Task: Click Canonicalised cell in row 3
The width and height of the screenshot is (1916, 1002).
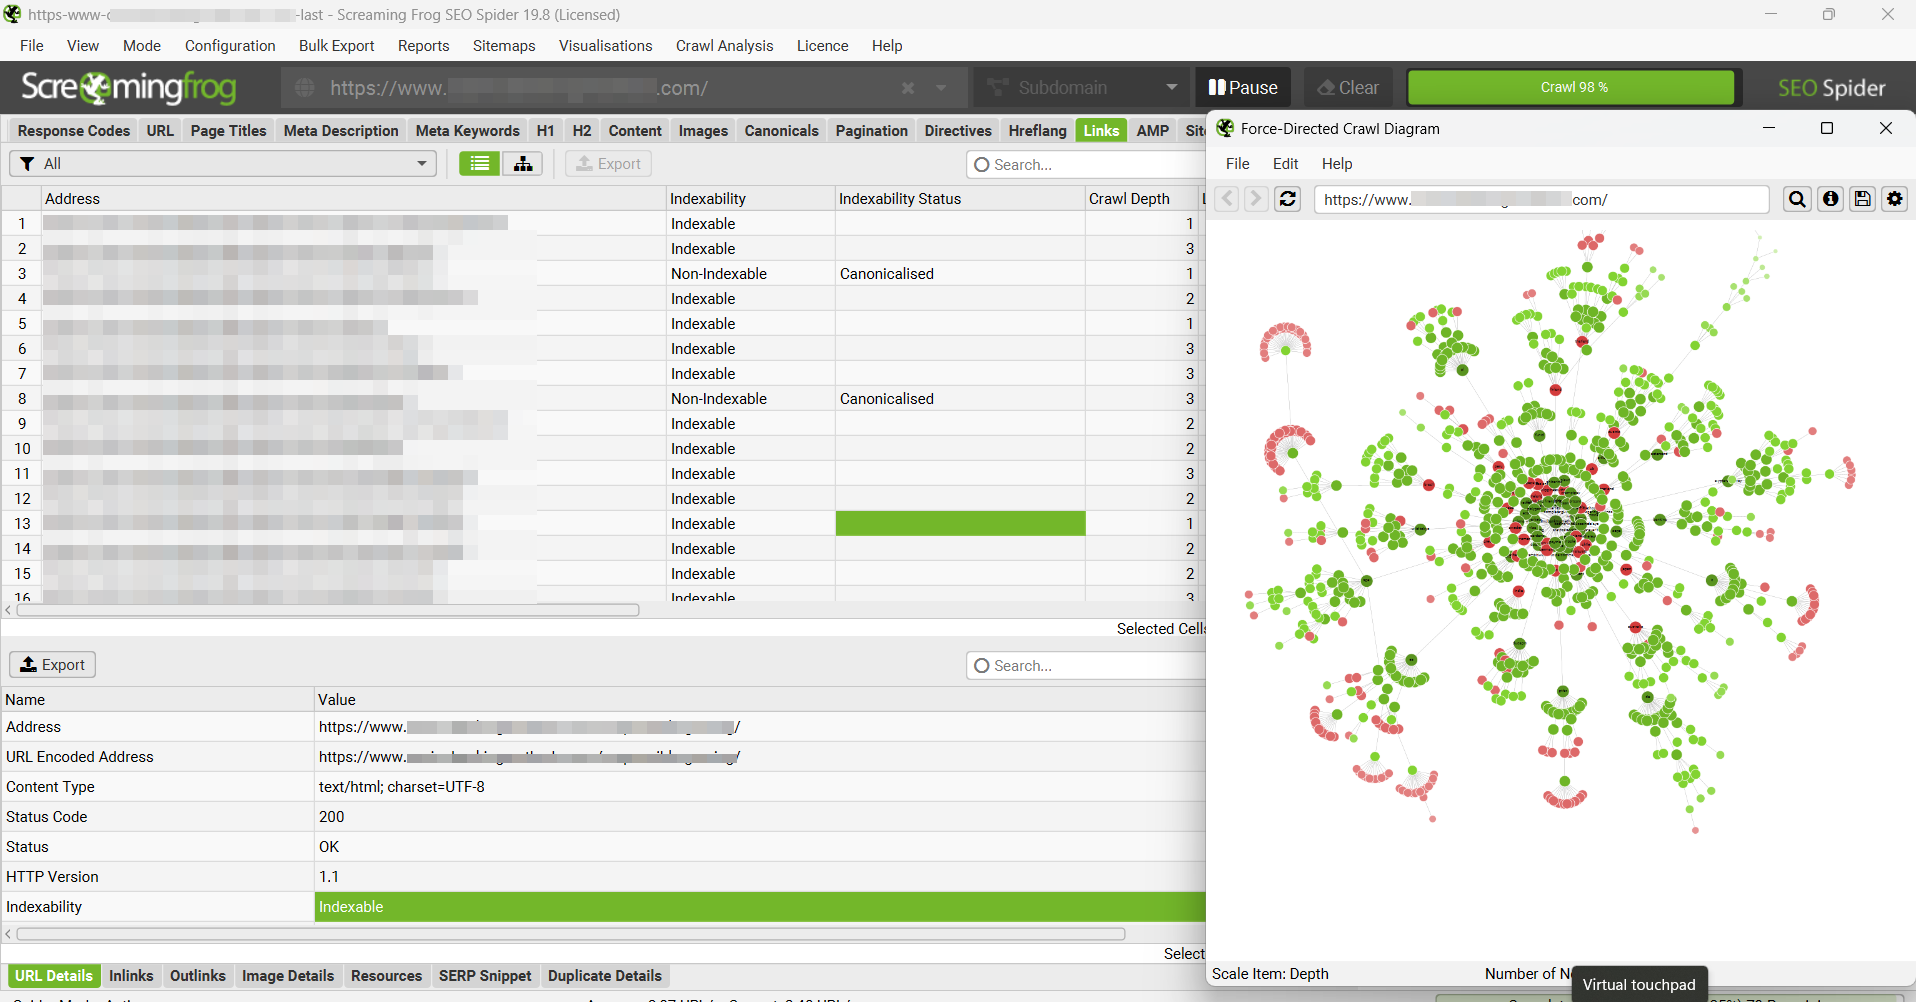Action: 960,274
